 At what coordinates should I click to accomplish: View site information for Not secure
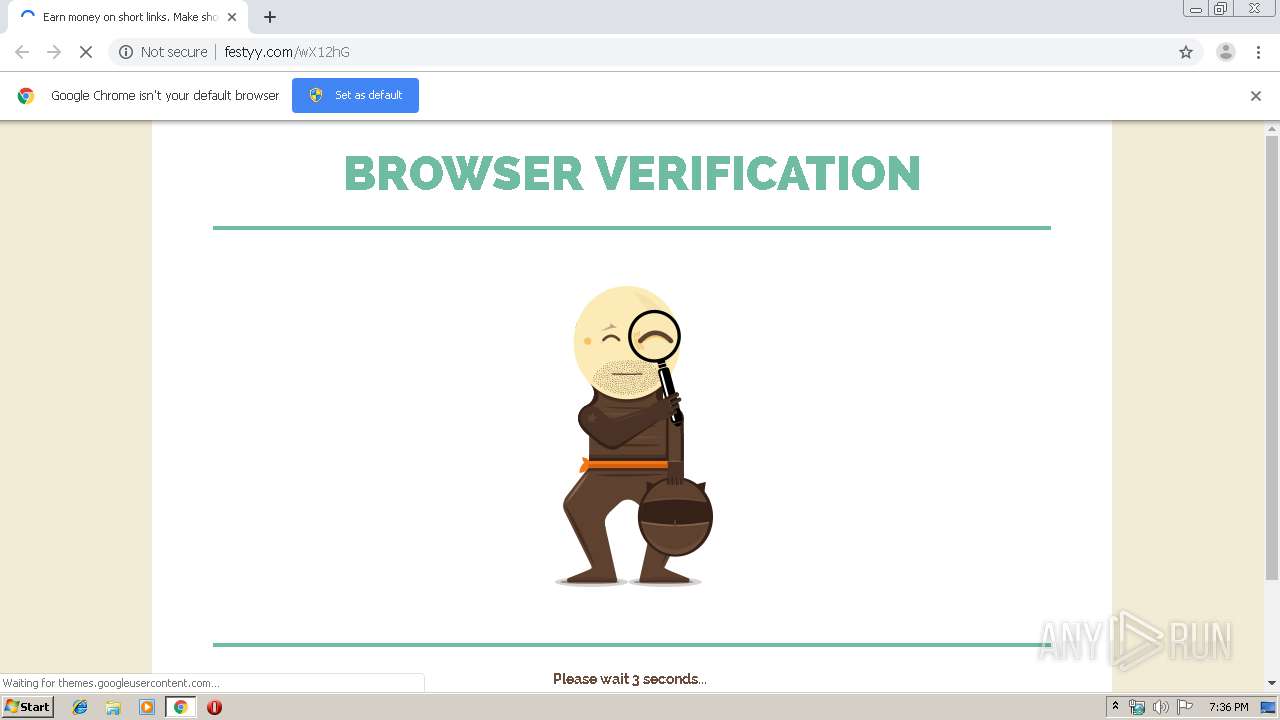tap(163, 52)
